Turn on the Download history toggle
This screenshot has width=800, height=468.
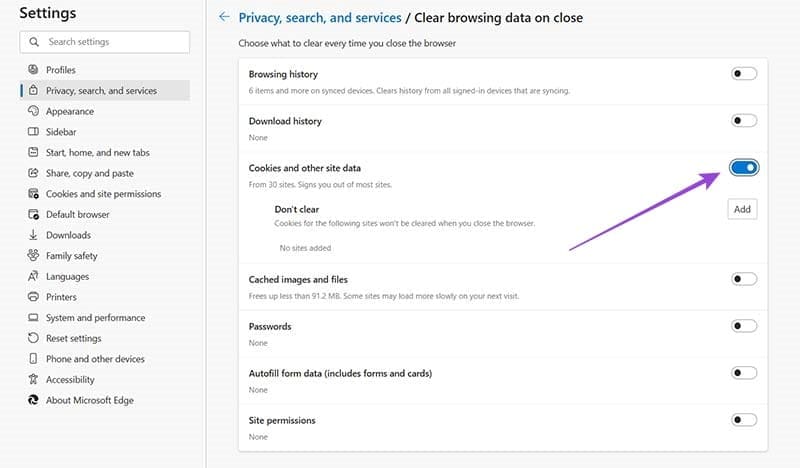(744, 121)
